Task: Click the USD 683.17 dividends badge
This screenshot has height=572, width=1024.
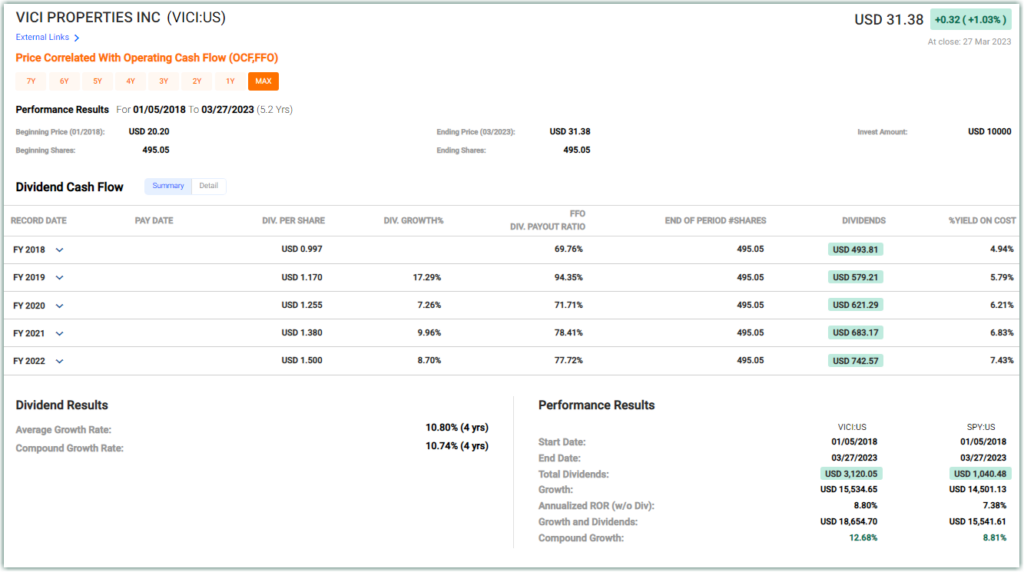Action: (x=856, y=333)
